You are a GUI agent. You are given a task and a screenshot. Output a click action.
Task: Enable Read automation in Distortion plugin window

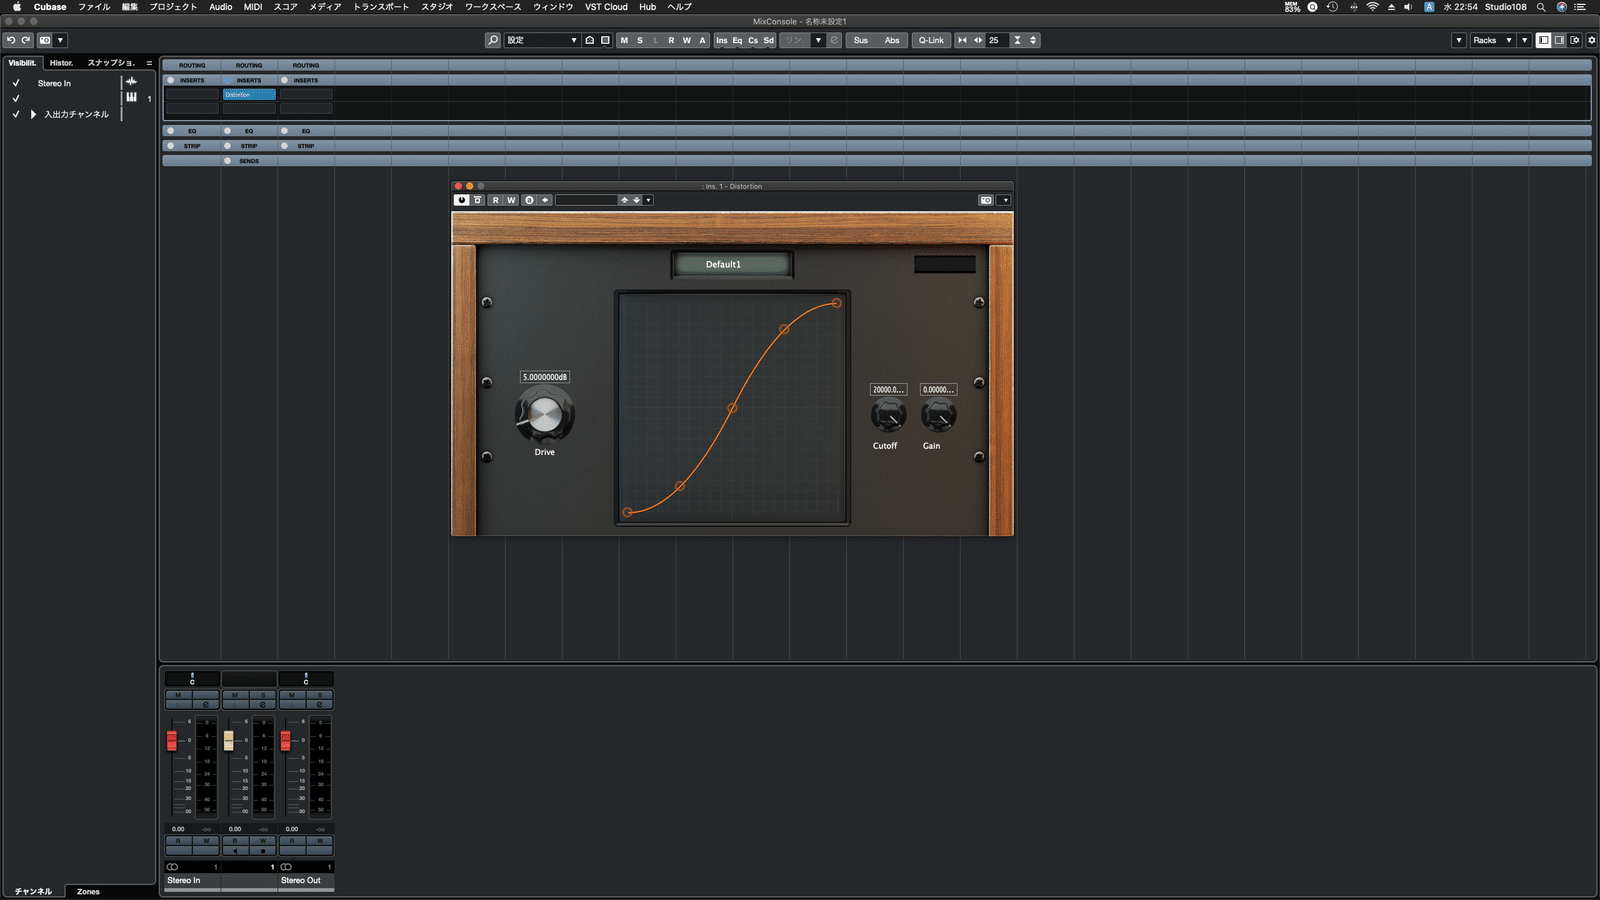coord(495,200)
